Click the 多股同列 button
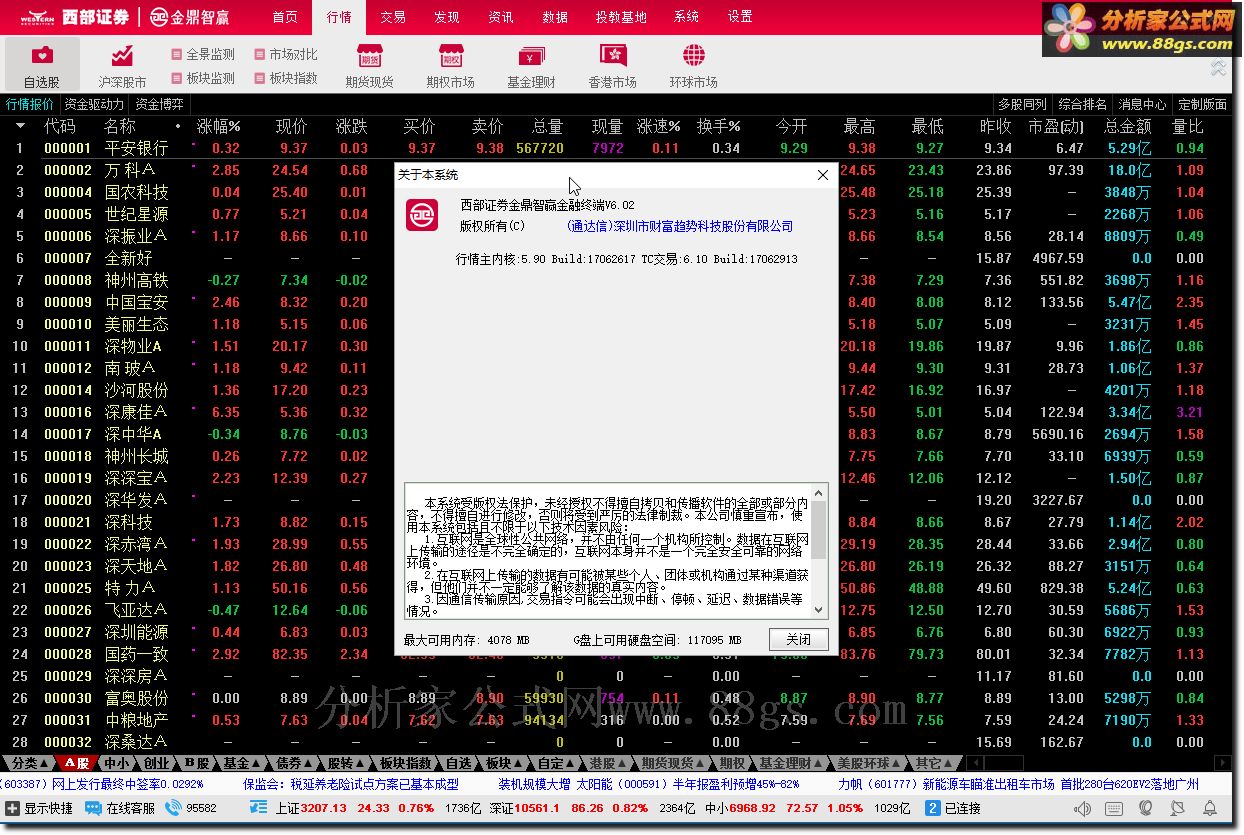1244x835 pixels. (1022, 104)
